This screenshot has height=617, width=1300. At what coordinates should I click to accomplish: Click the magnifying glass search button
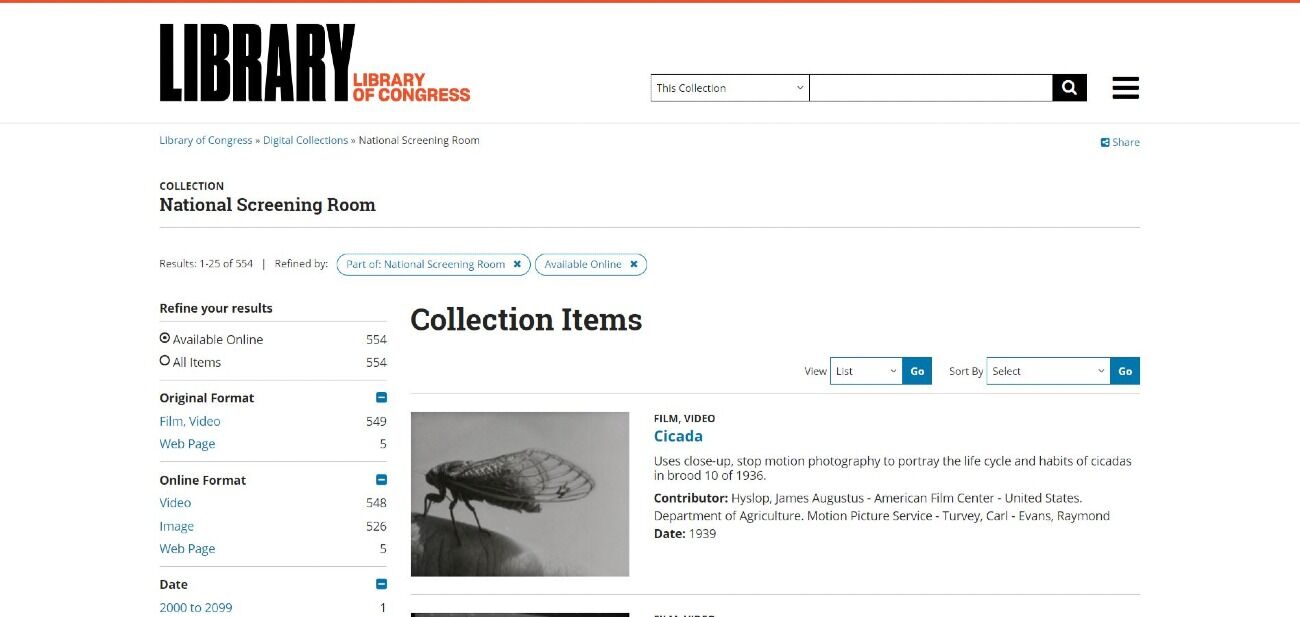pyautogui.click(x=1069, y=88)
